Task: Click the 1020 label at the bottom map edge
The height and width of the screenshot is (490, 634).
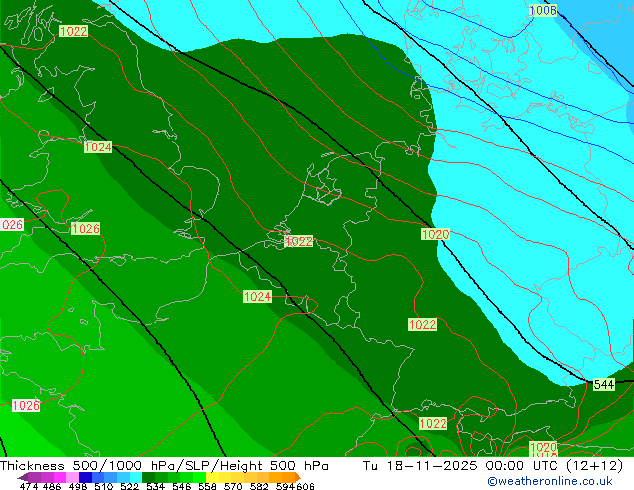Action: 543,447
